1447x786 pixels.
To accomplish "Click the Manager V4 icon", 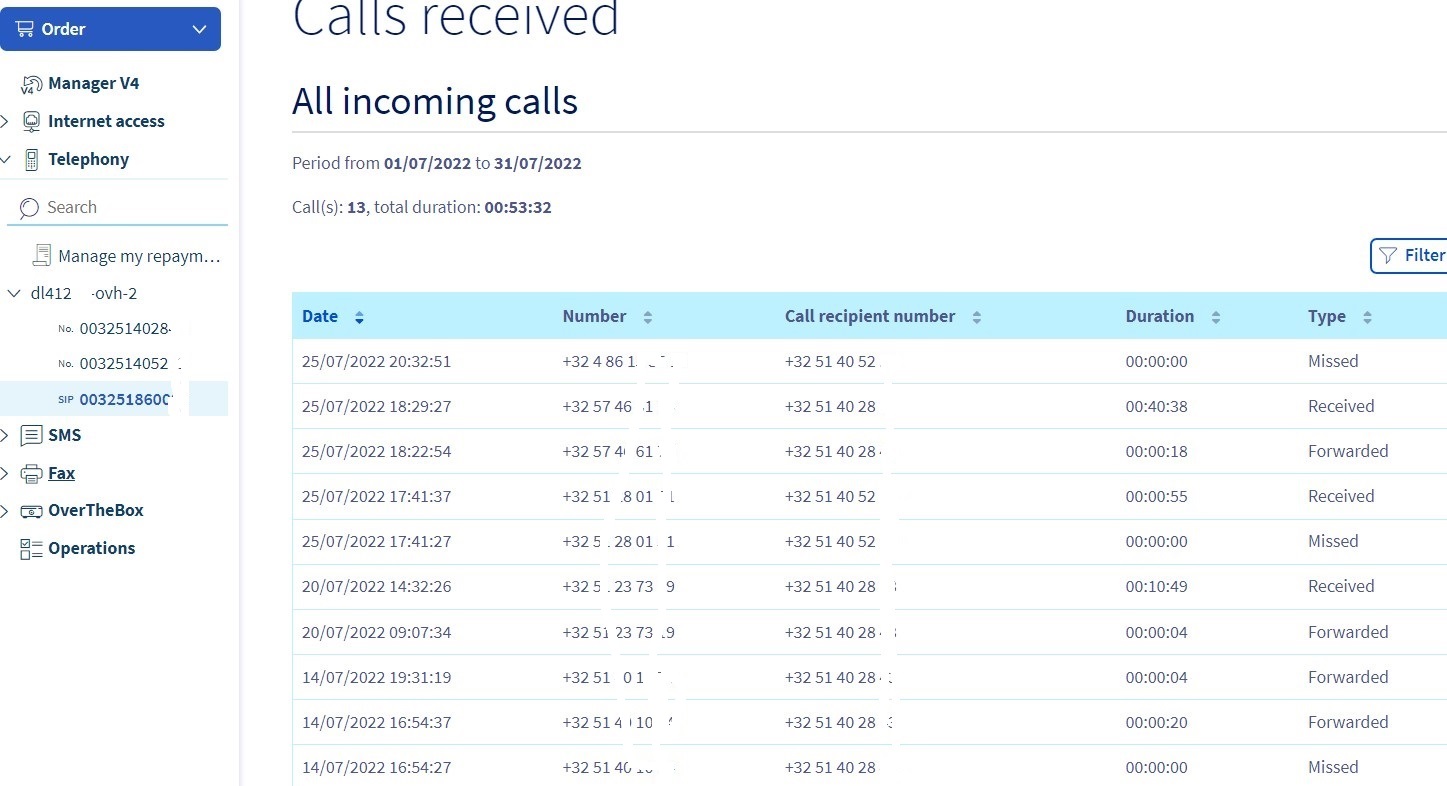I will coord(32,84).
